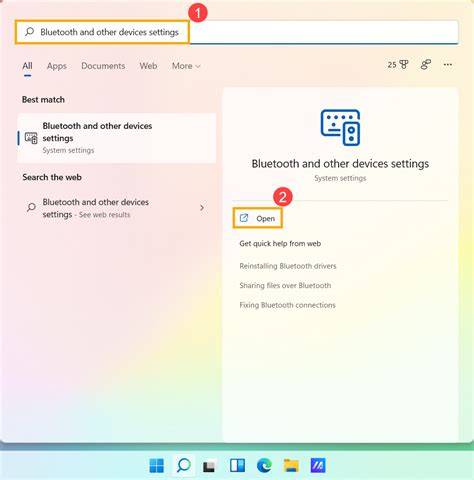
Task: Select Bluetooth and other devices best match
Action: (117, 138)
